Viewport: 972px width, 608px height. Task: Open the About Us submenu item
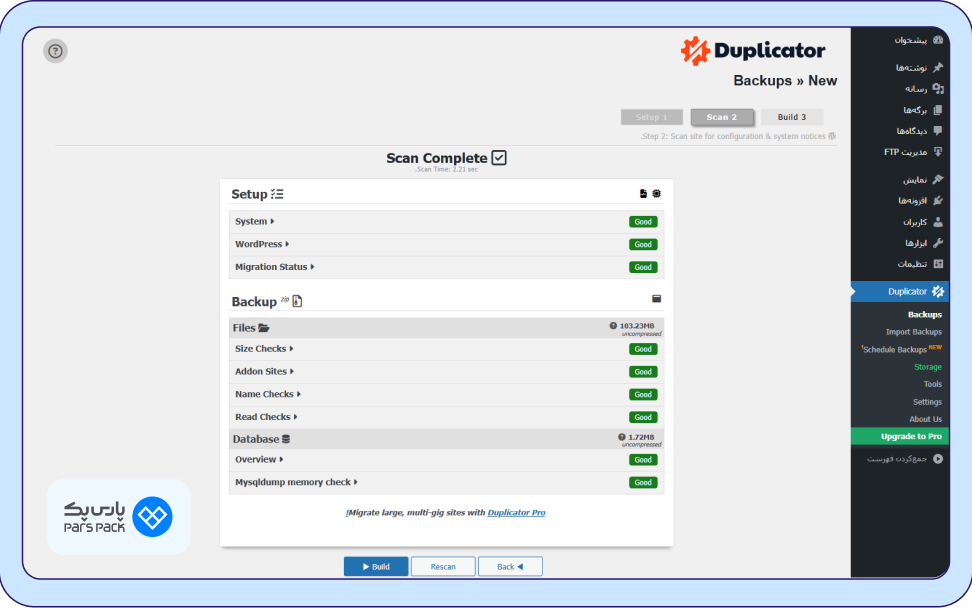(x=926, y=419)
